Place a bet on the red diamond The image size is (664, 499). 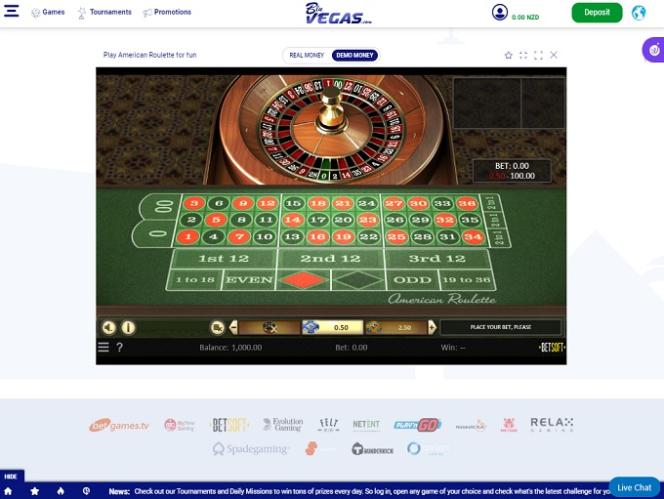coord(303,280)
